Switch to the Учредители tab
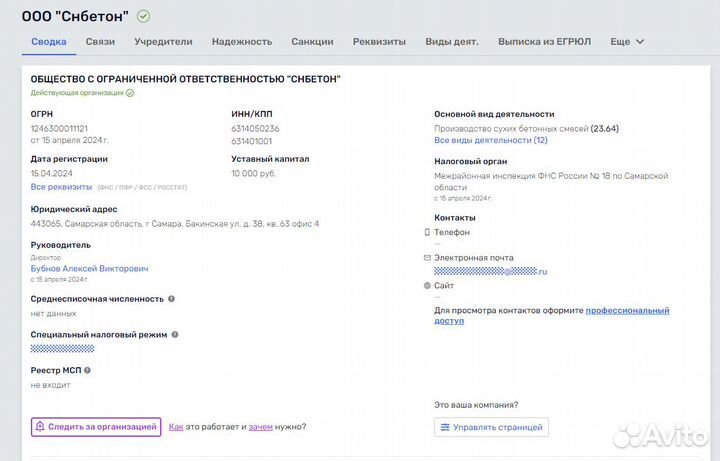720x461 pixels. click(163, 42)
